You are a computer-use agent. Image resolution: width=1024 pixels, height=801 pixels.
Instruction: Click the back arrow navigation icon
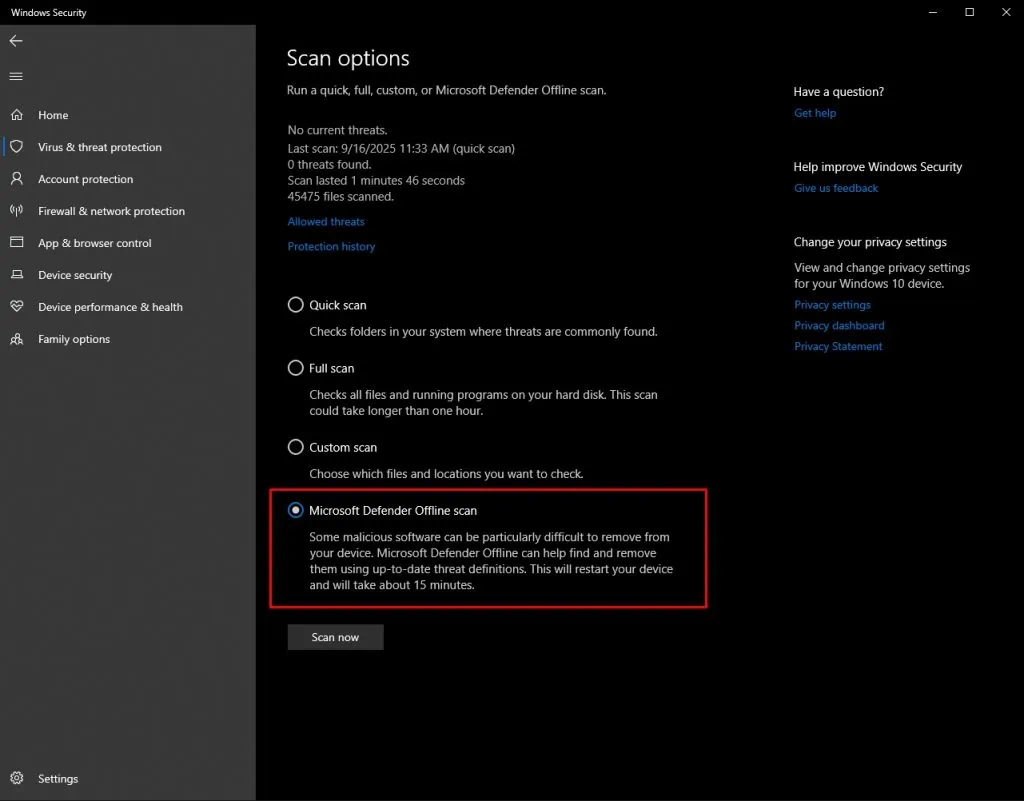(16, 41)
